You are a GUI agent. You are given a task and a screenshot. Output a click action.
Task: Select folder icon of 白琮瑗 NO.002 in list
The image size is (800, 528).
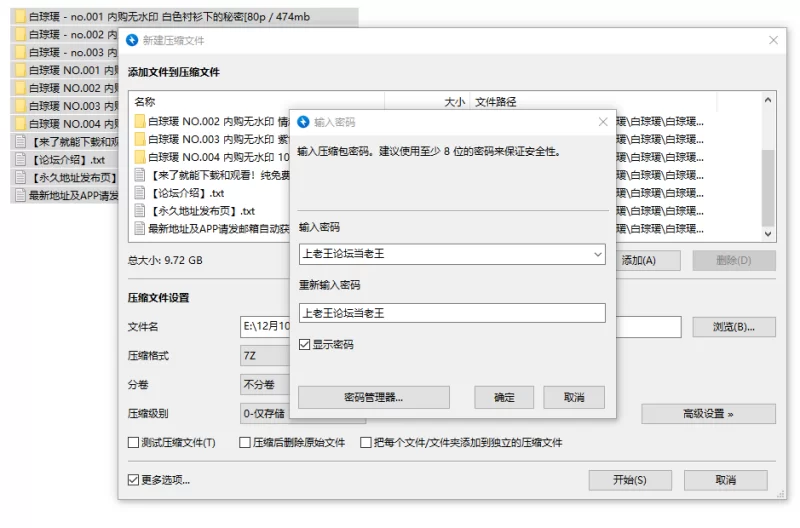pyautogui.click(x=140, y=121)
